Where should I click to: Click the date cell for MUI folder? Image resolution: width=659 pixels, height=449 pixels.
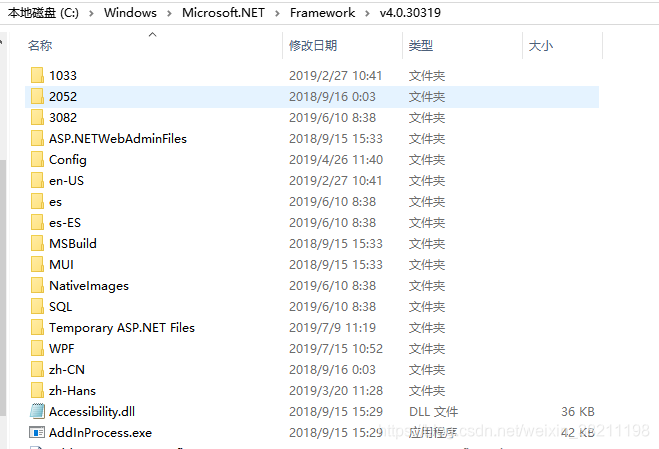(336, 265)
